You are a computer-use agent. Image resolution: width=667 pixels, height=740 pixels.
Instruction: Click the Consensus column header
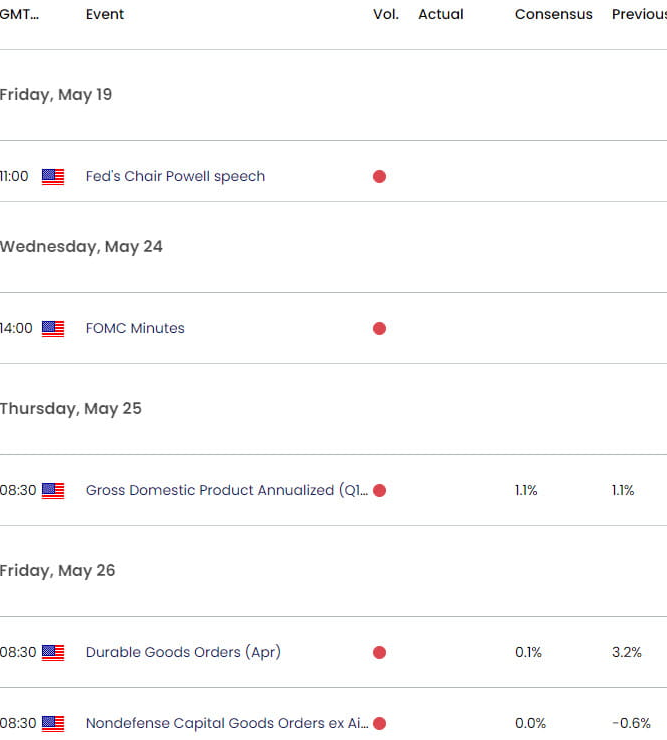point(553,14)
